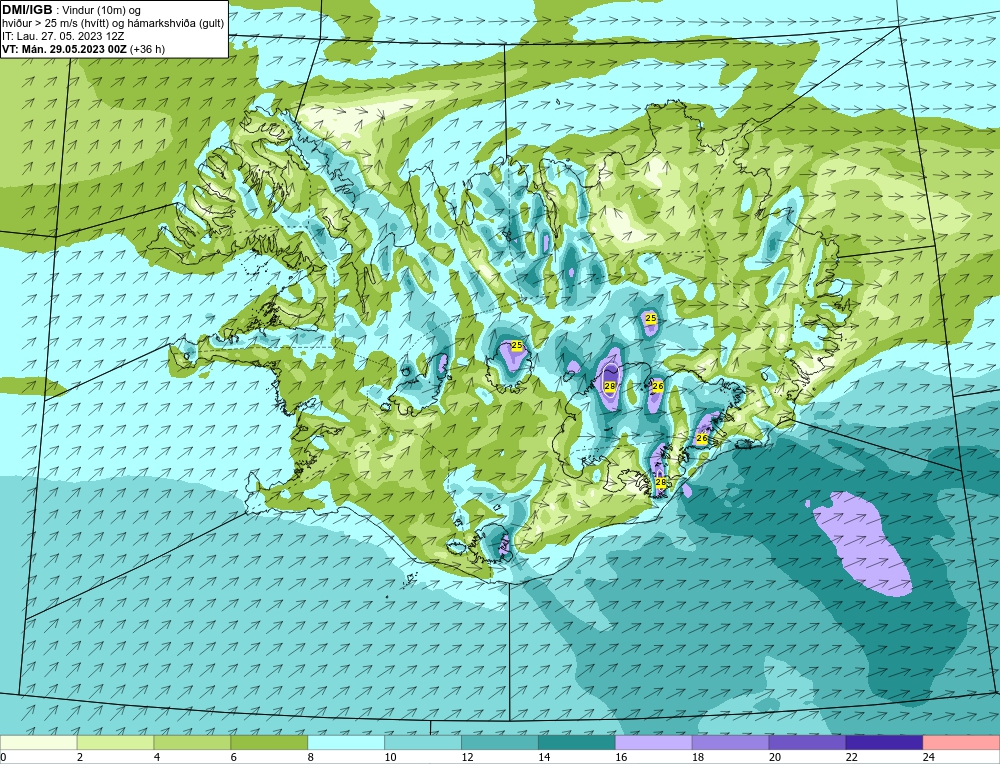This screenshot has width=1000, height=764.
Task: Click the legend scale value 4
Action: point(157,757)
